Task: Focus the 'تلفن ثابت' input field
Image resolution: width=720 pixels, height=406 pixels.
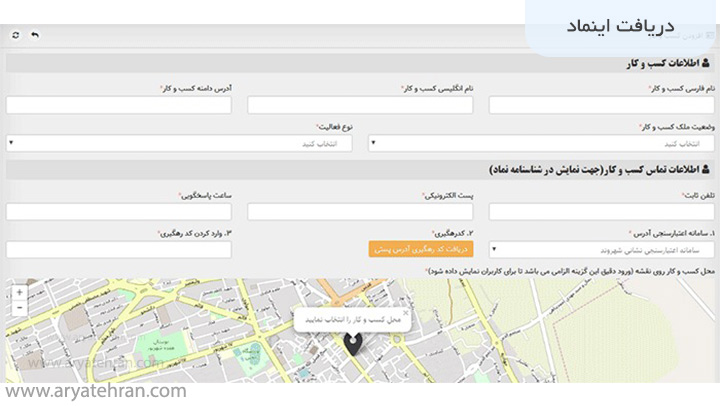Action: pyautogui.click(x=602, y=212)
